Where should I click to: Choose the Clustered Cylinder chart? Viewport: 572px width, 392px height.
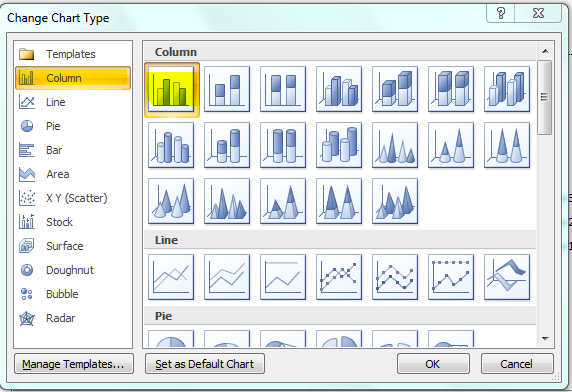tap(171, 145)
